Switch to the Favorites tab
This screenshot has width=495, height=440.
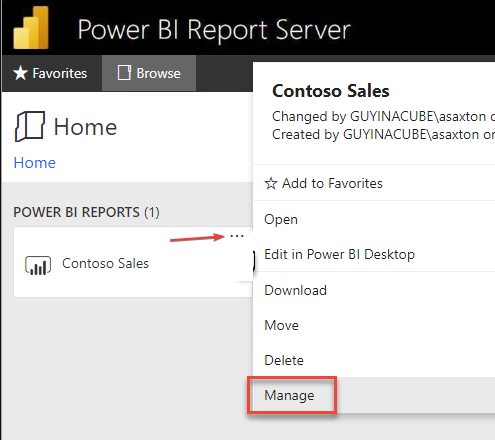coord(52,73)
